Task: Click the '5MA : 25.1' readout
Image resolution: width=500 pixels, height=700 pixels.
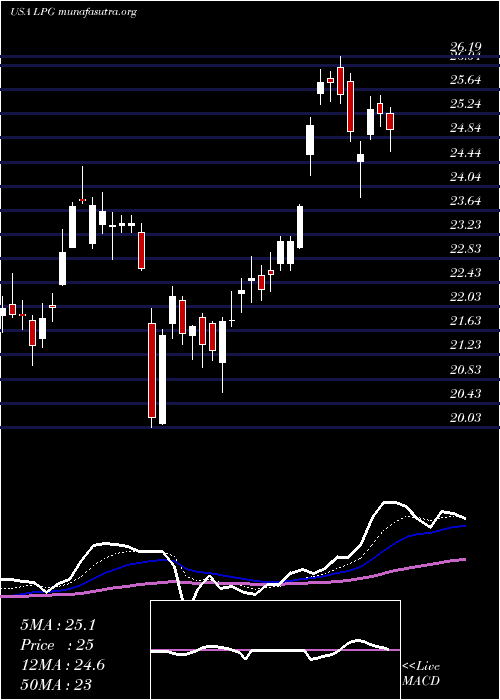Action: (x=58, y=625)
